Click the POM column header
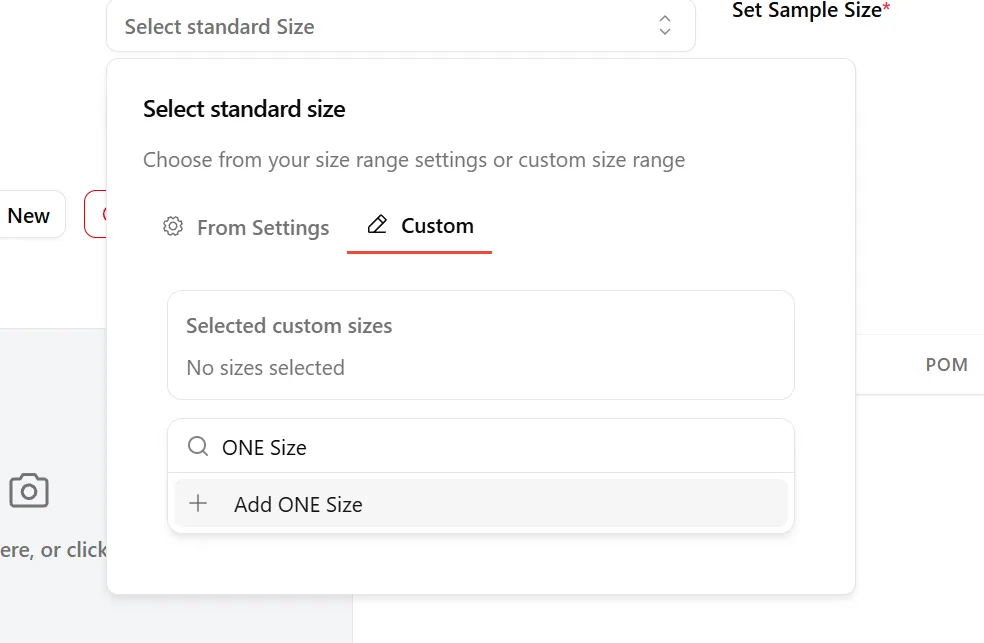 (946, 365)
